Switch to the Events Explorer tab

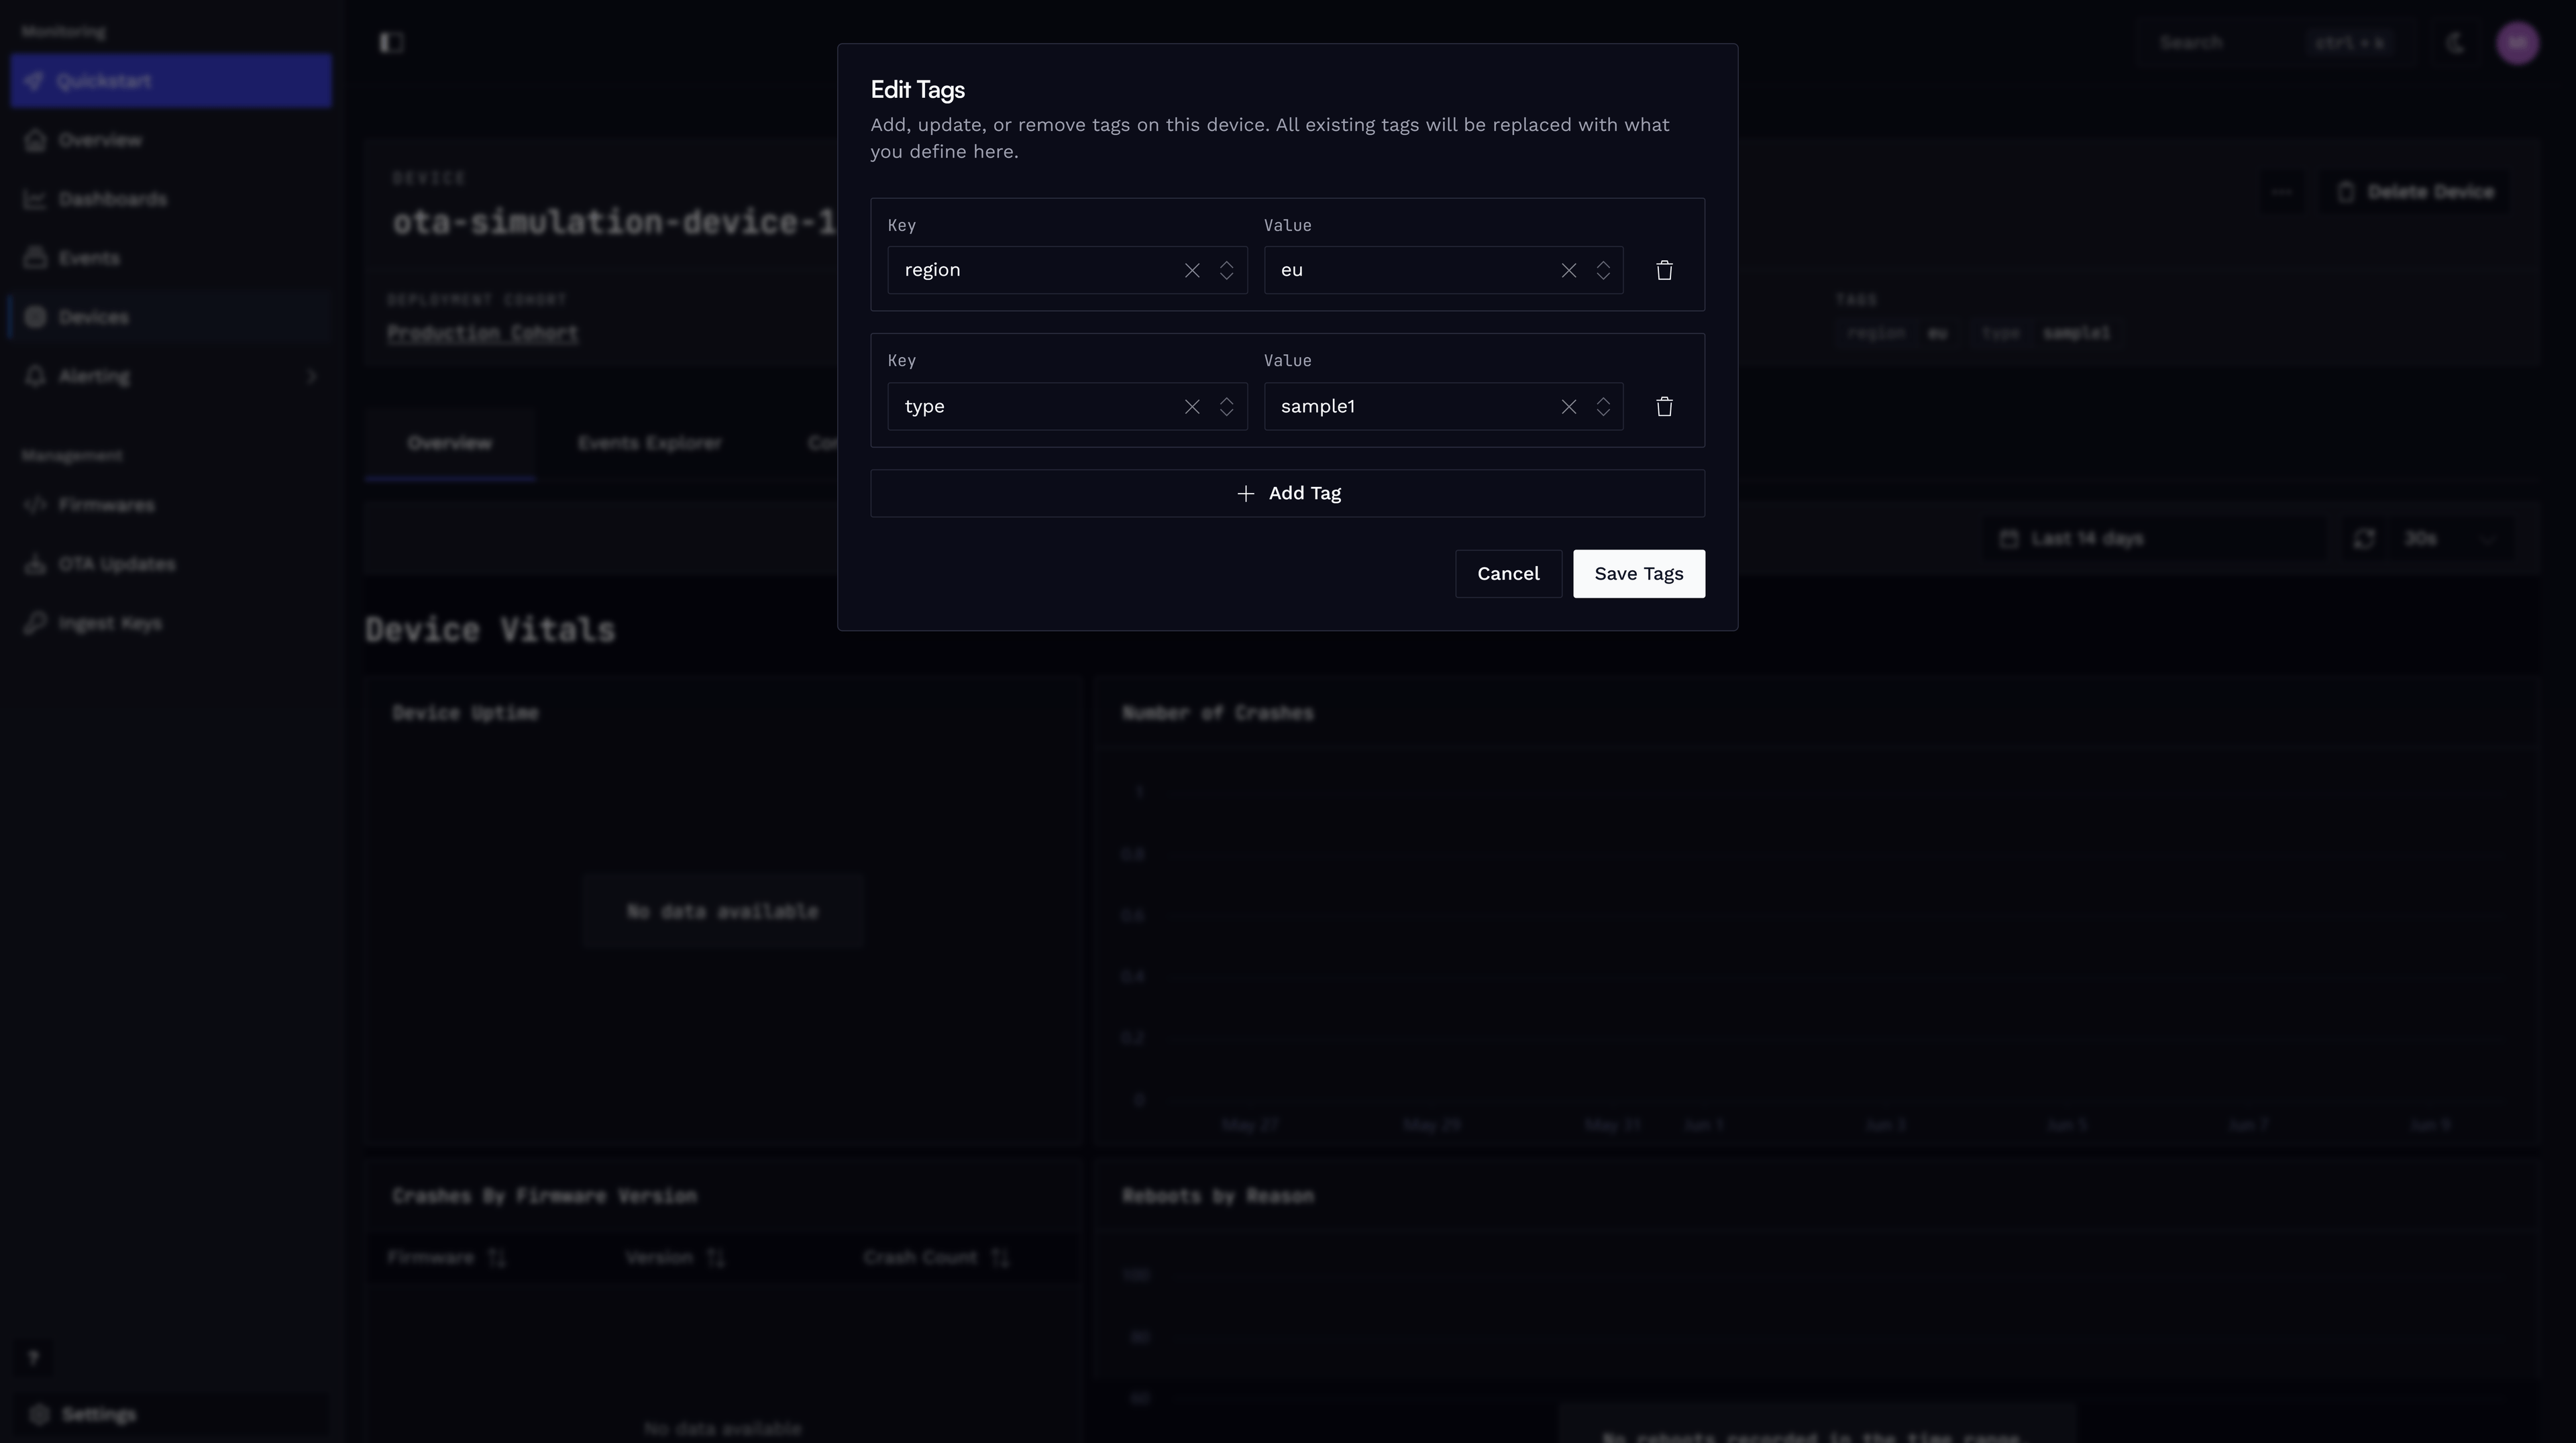[650, 443]
